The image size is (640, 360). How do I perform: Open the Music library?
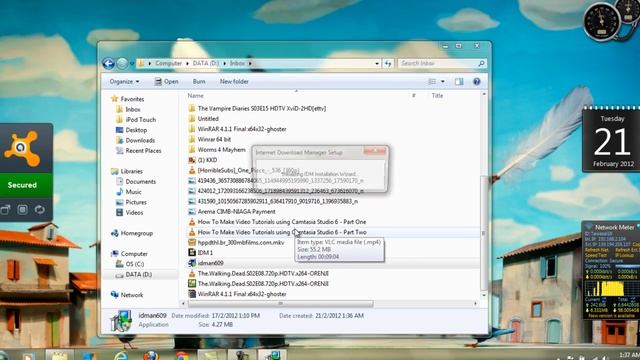pos(133,192)
